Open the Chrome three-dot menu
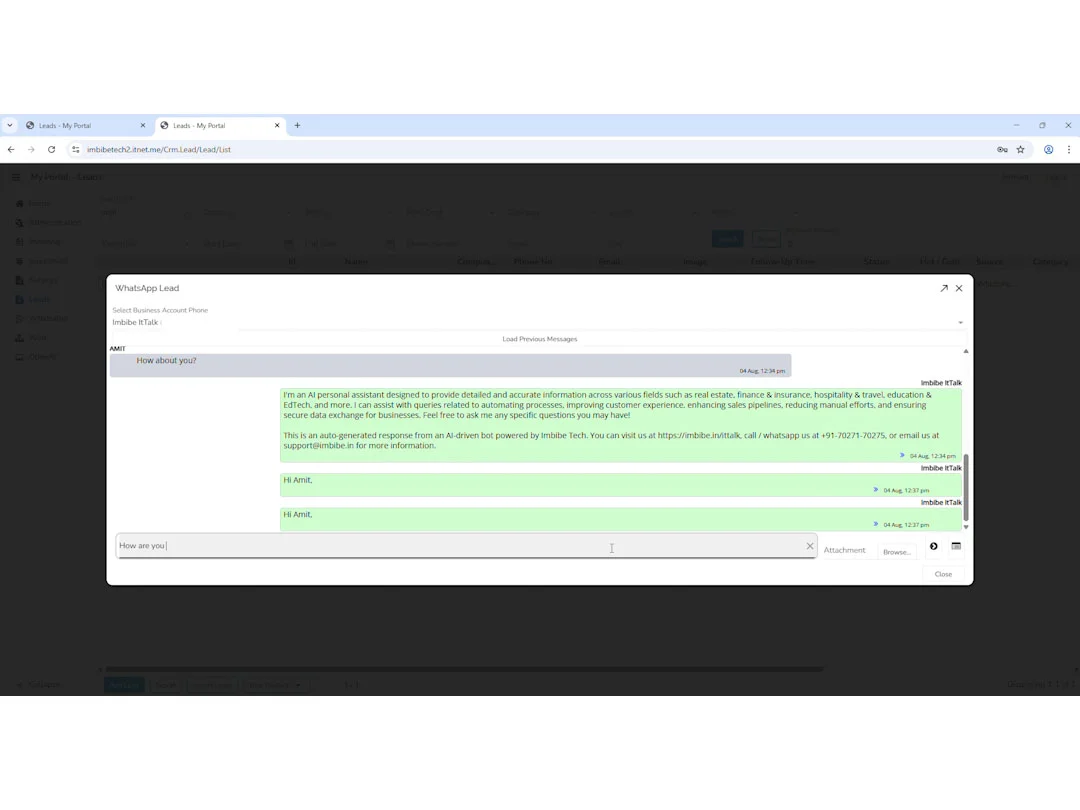 coord(1069,149)
